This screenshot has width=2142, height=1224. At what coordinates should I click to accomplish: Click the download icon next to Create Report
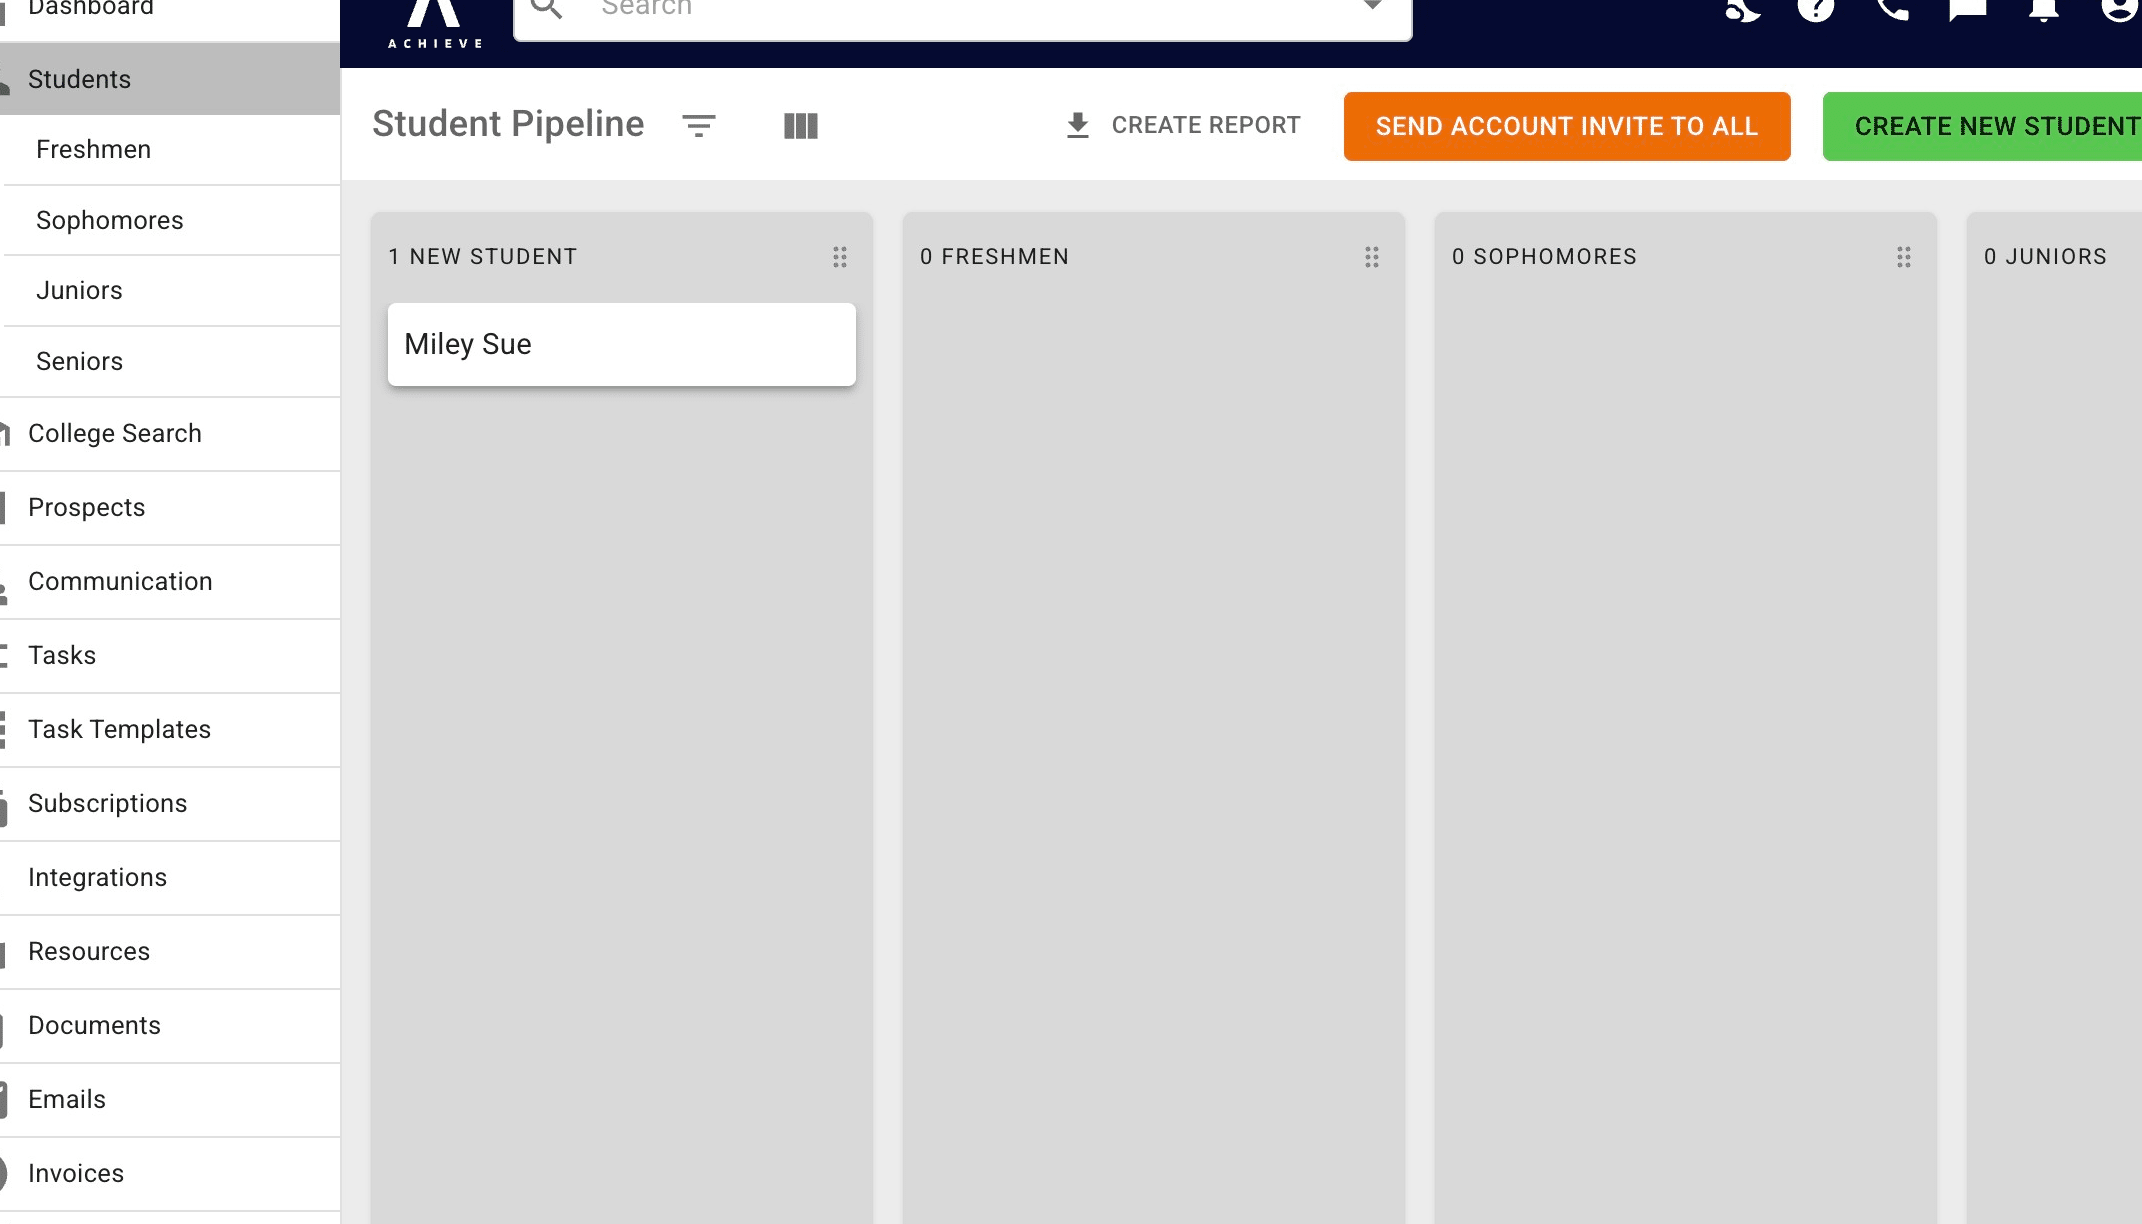pos(1077,125)
